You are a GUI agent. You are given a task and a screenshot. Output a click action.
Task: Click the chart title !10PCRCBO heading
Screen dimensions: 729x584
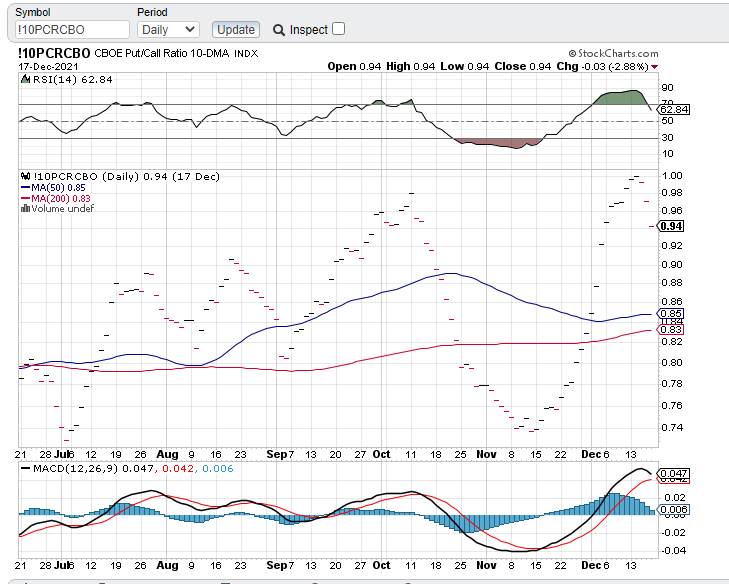coord(54,53)
